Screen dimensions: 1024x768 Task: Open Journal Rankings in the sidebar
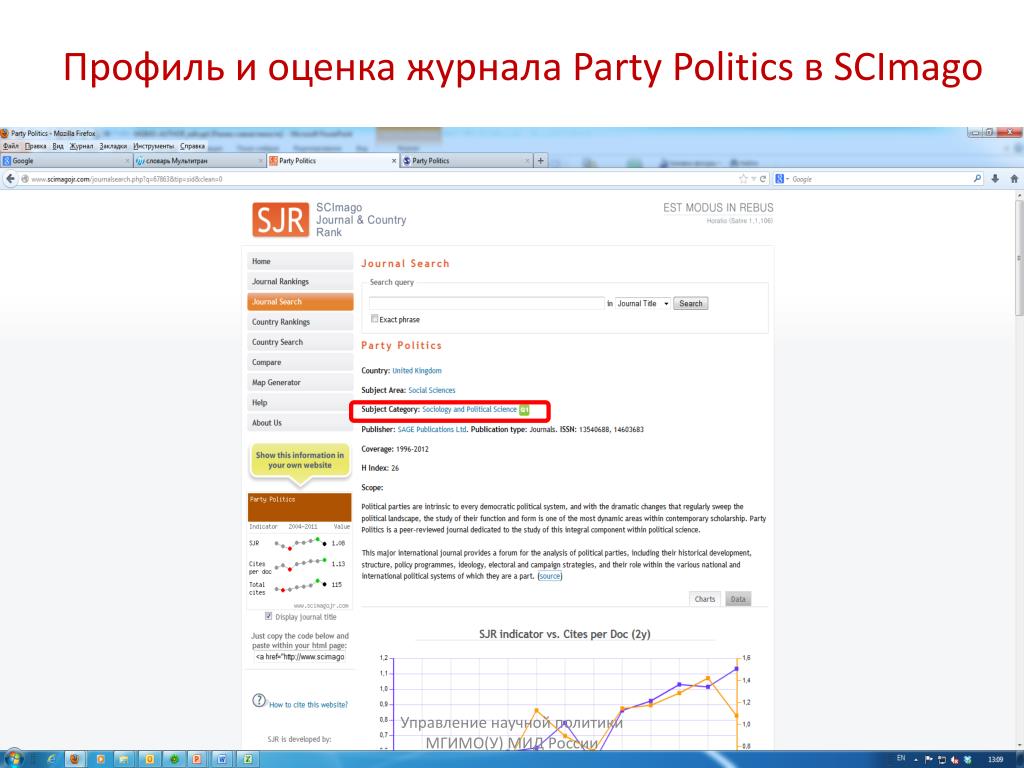300,281
